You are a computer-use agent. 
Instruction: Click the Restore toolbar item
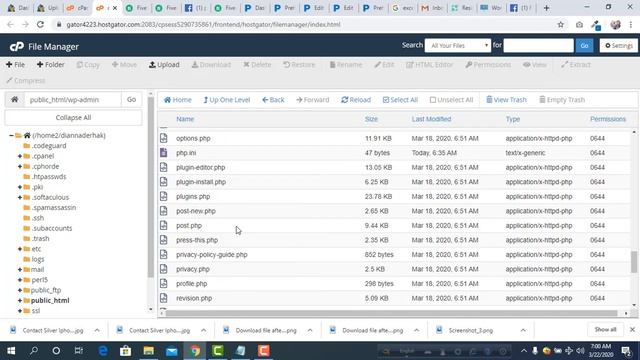(299, 64)
